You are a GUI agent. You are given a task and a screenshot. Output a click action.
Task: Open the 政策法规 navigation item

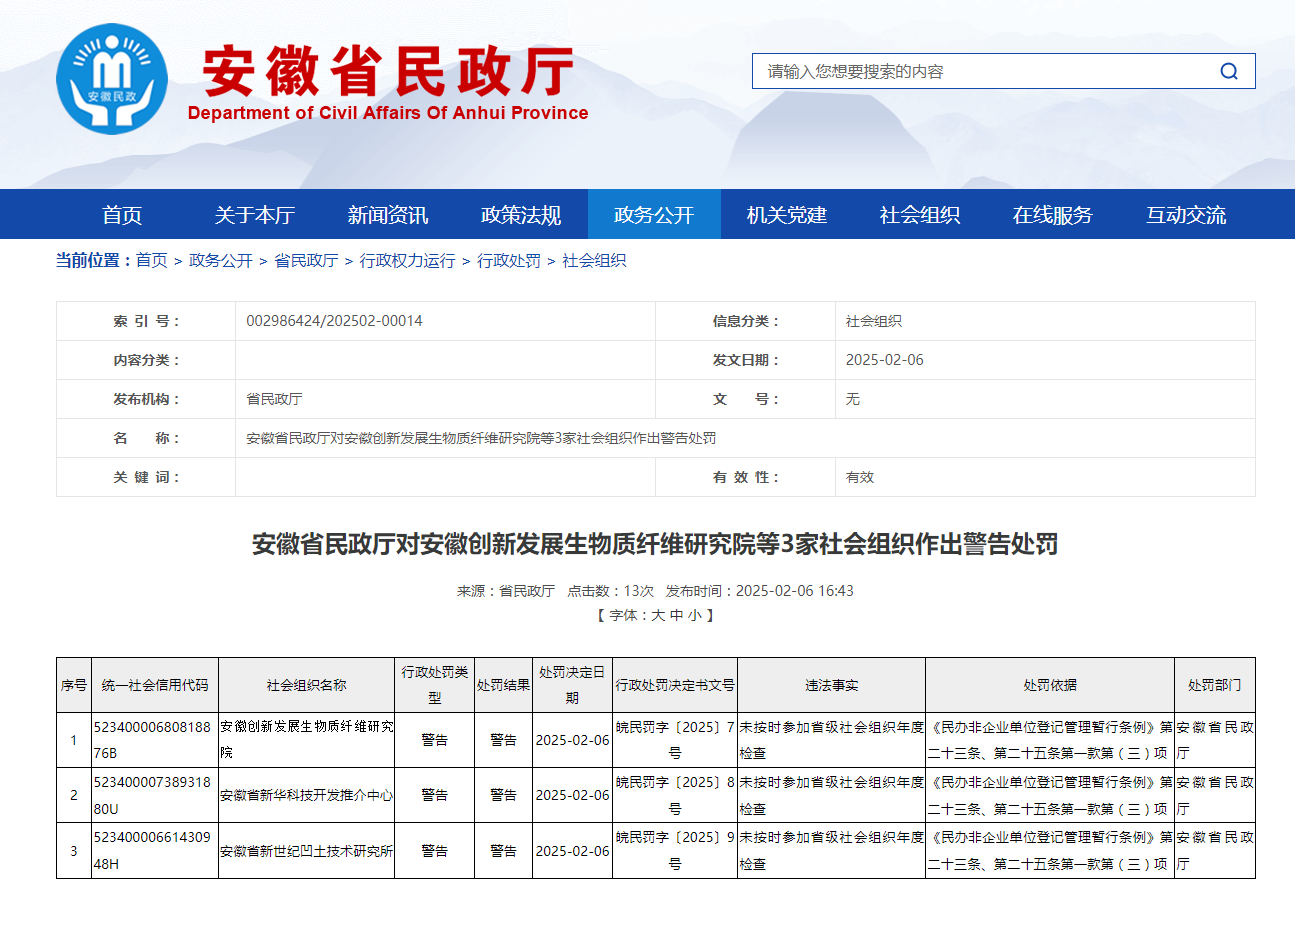(x=521, y=215)
